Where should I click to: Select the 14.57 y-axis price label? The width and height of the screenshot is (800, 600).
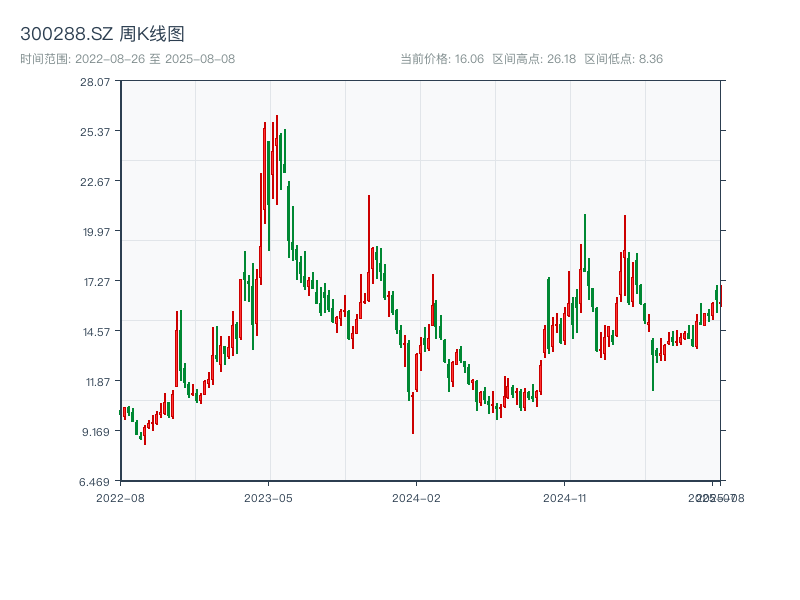(95, 332)
